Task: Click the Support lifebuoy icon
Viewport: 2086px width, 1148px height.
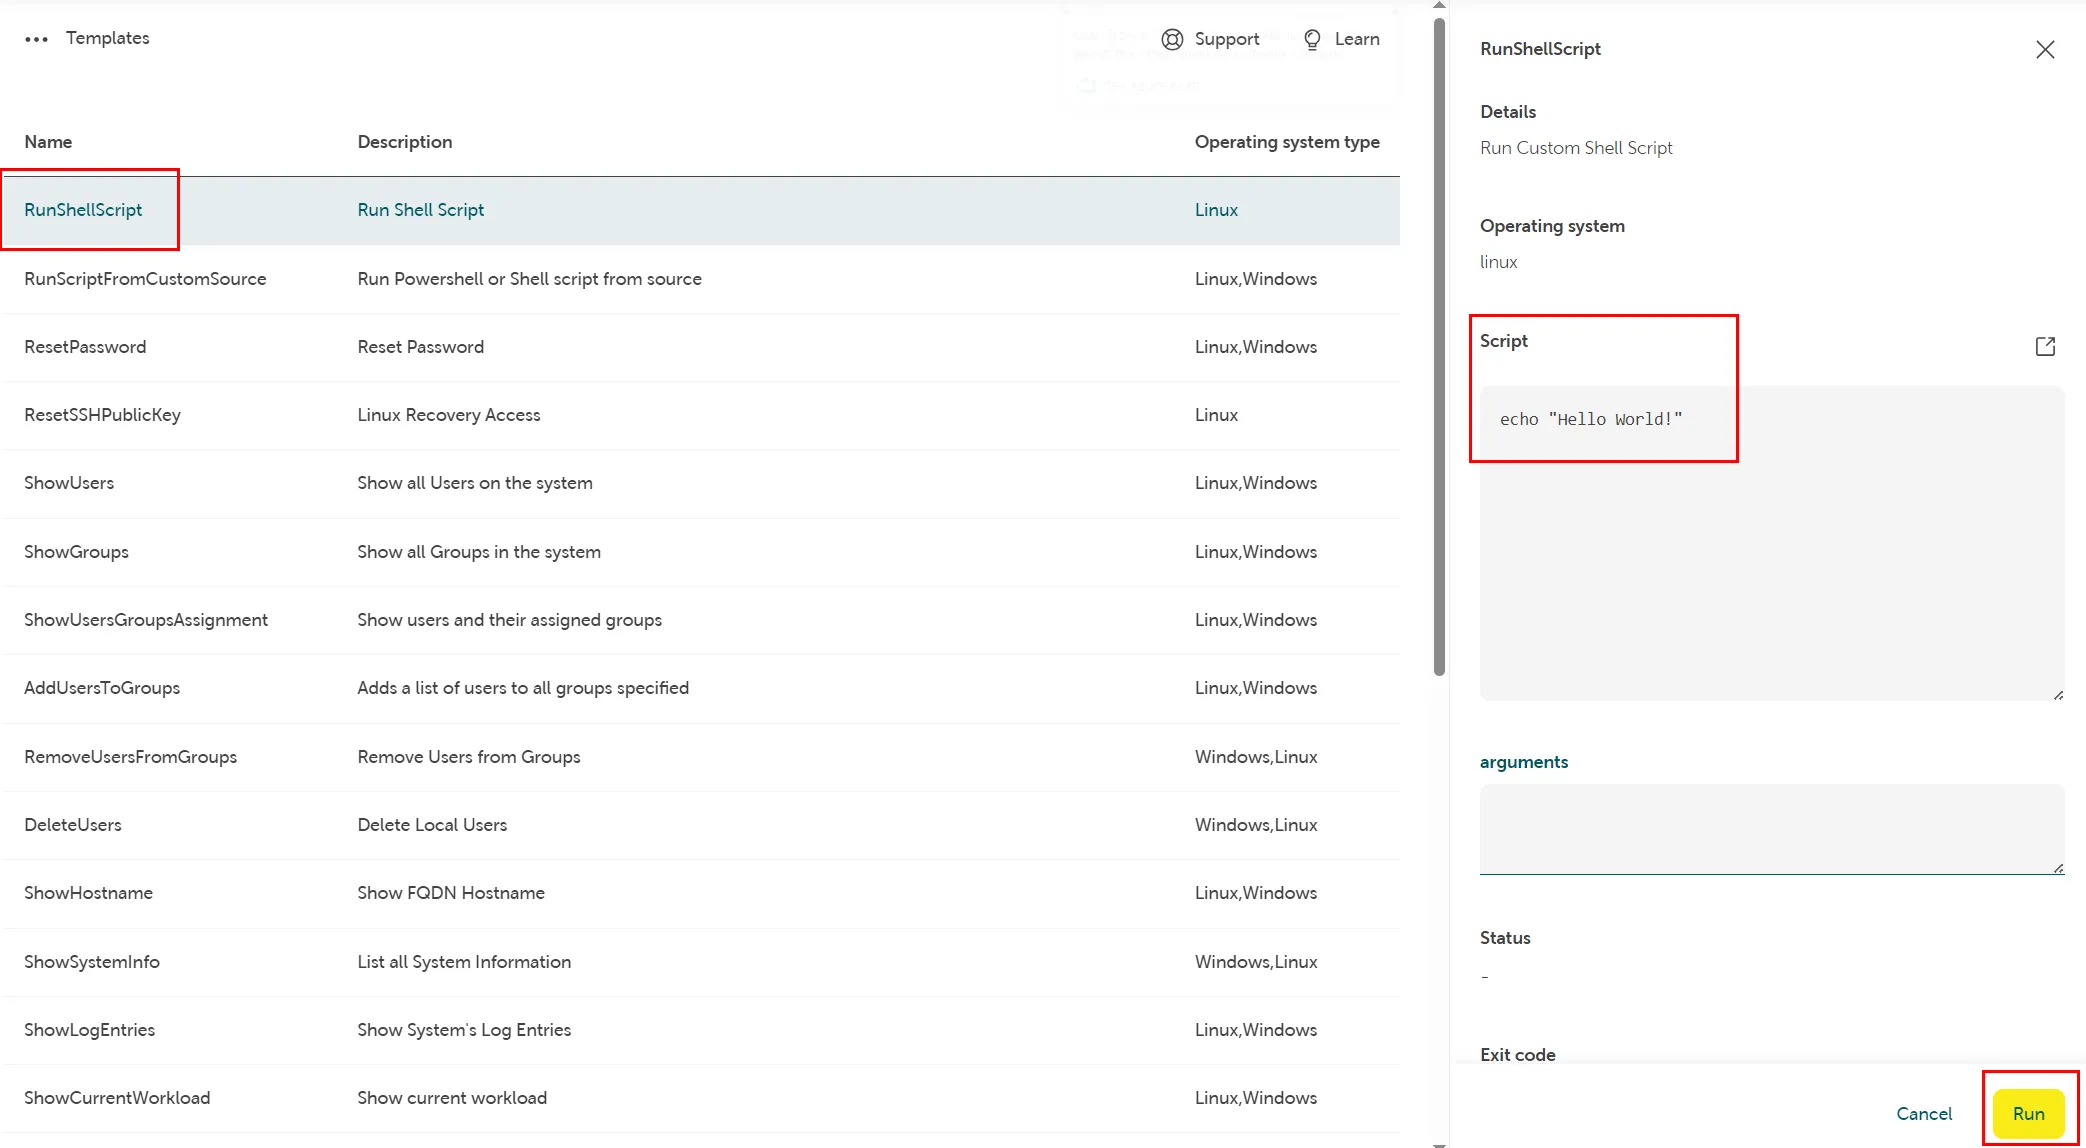Action: [x=1172, y=39]
